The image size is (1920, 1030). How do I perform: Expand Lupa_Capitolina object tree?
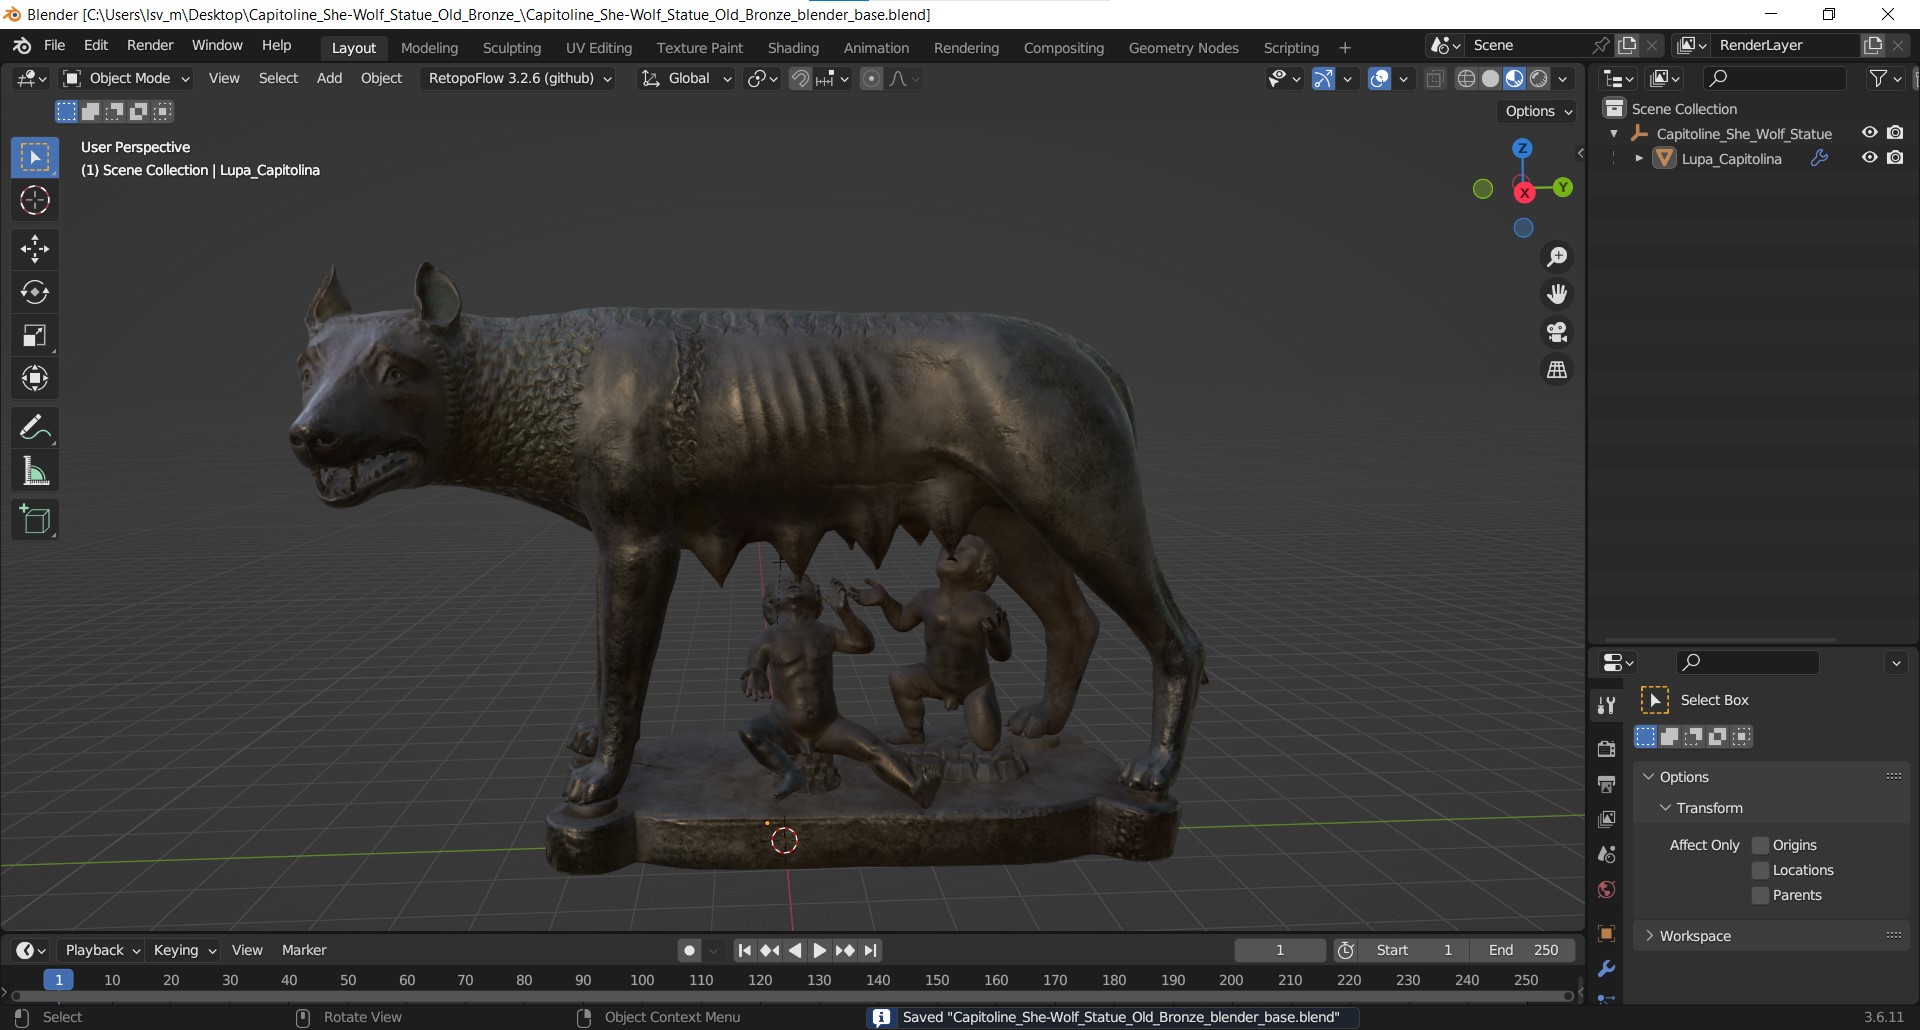pyautogui.click(x=1638, y=158)
